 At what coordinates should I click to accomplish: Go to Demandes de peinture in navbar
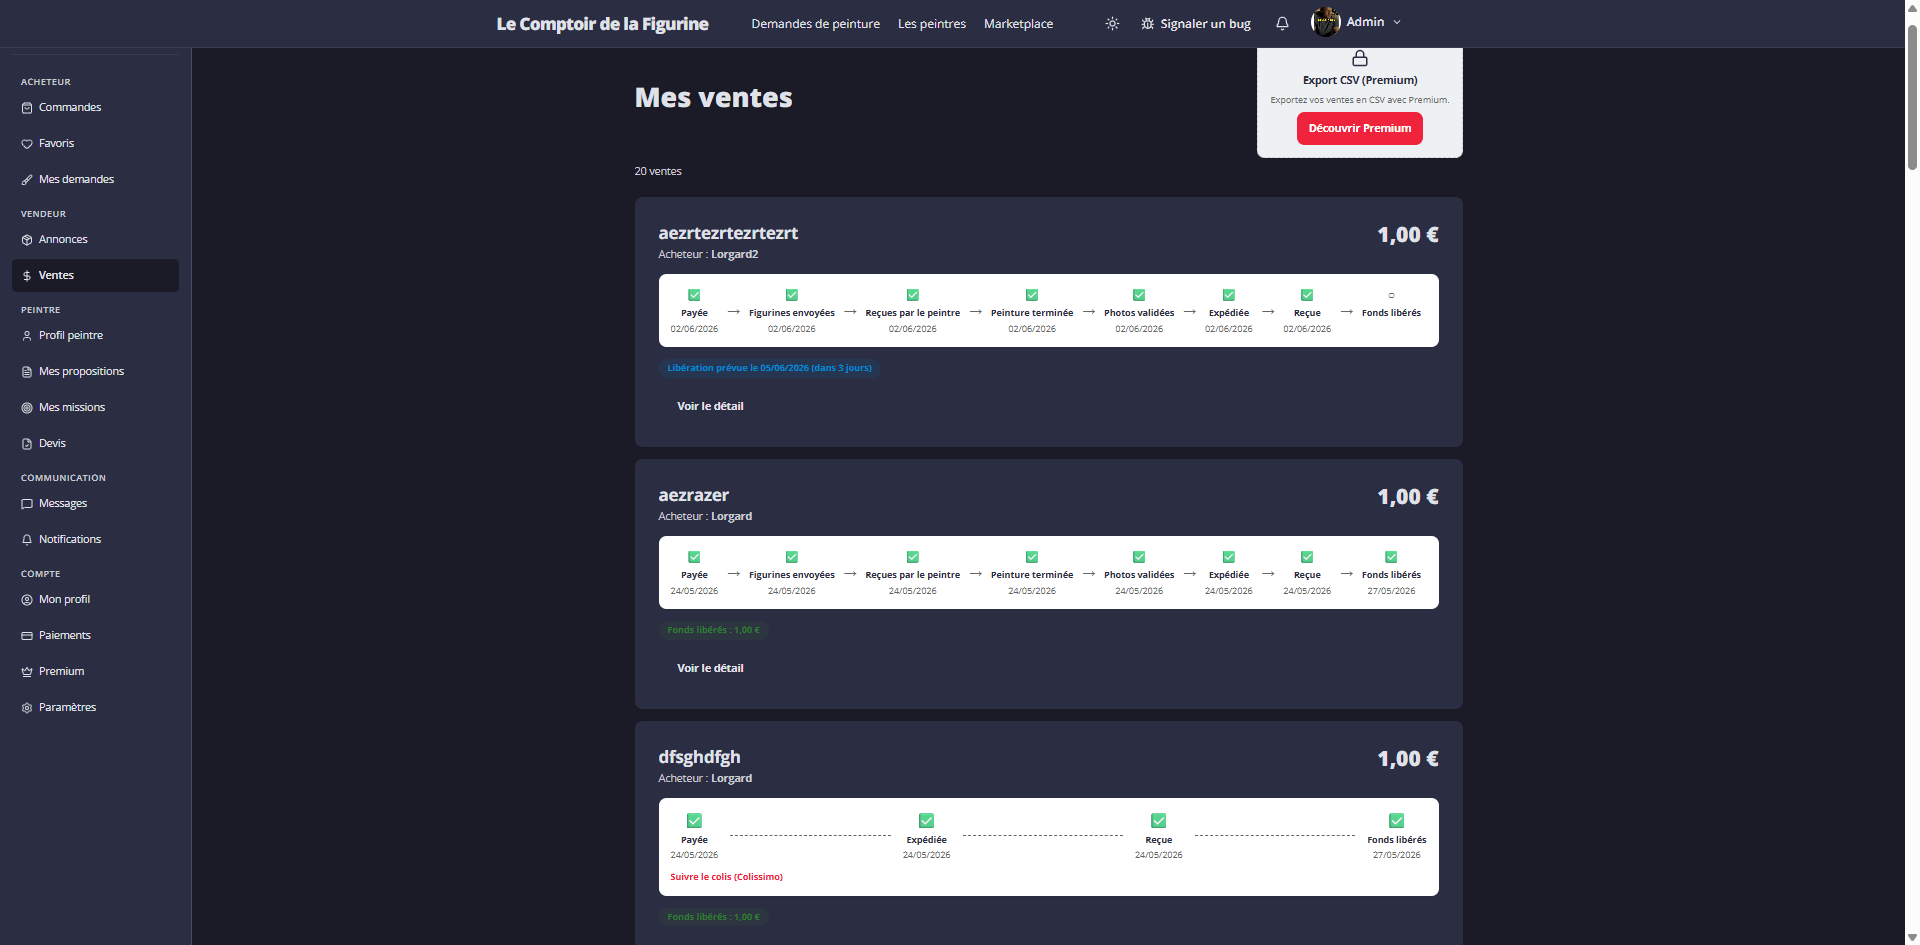tap(815, 24)
